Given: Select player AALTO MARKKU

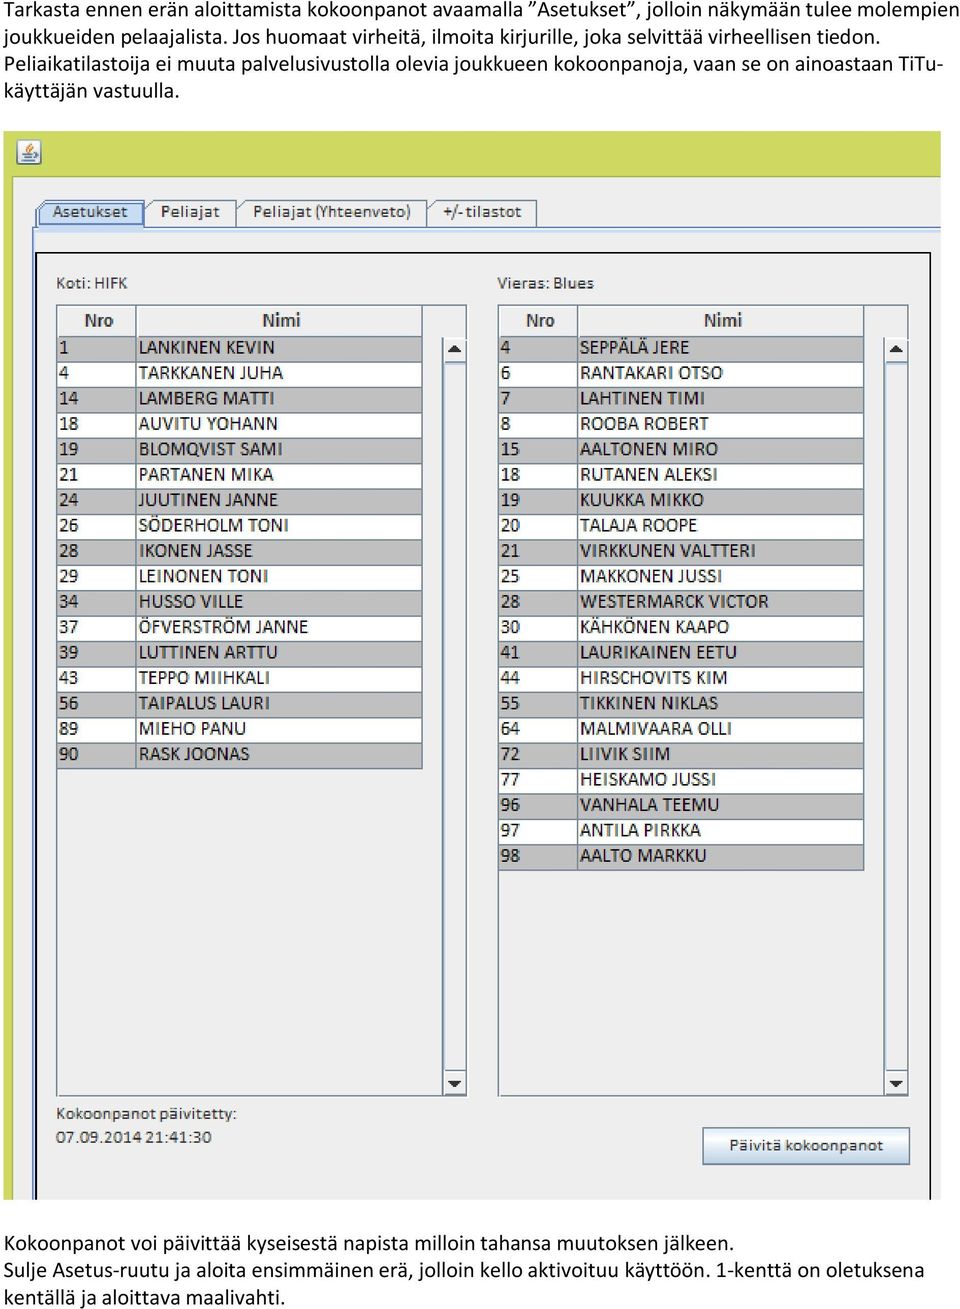Looking at the screenshot, I should click(681, 856).
